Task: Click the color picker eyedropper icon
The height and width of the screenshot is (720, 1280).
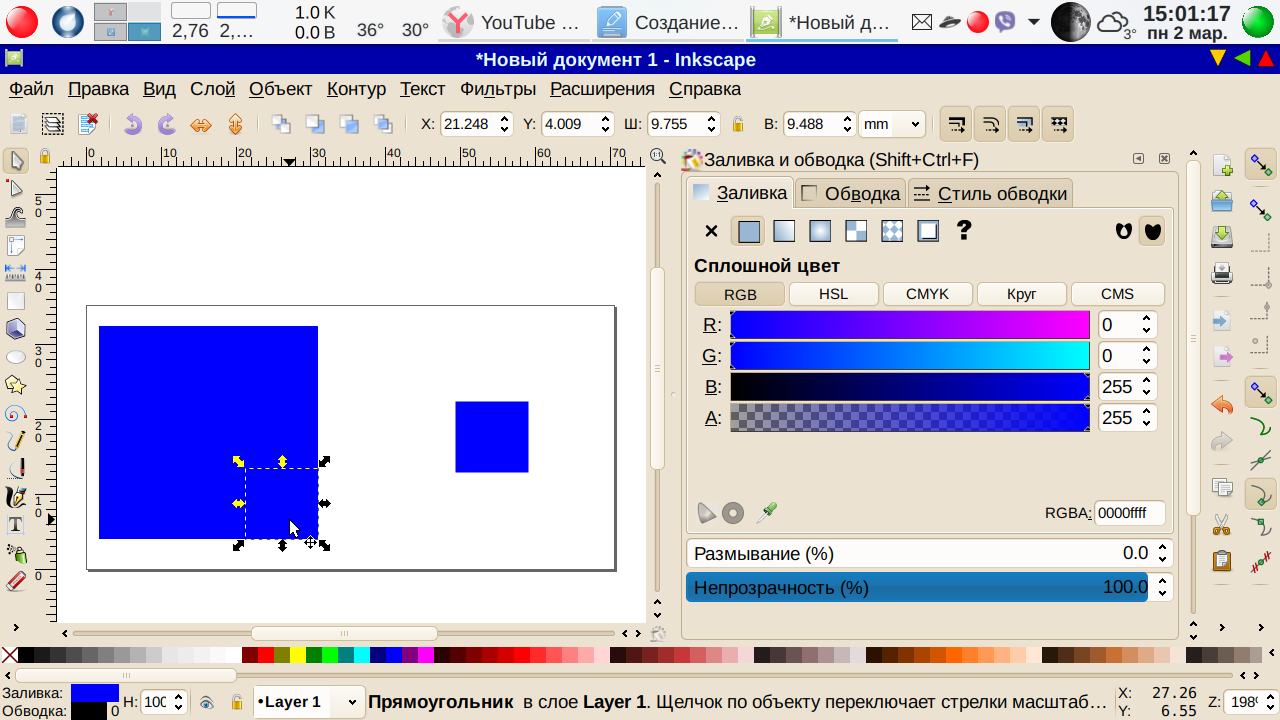Action: pos(766,513)
